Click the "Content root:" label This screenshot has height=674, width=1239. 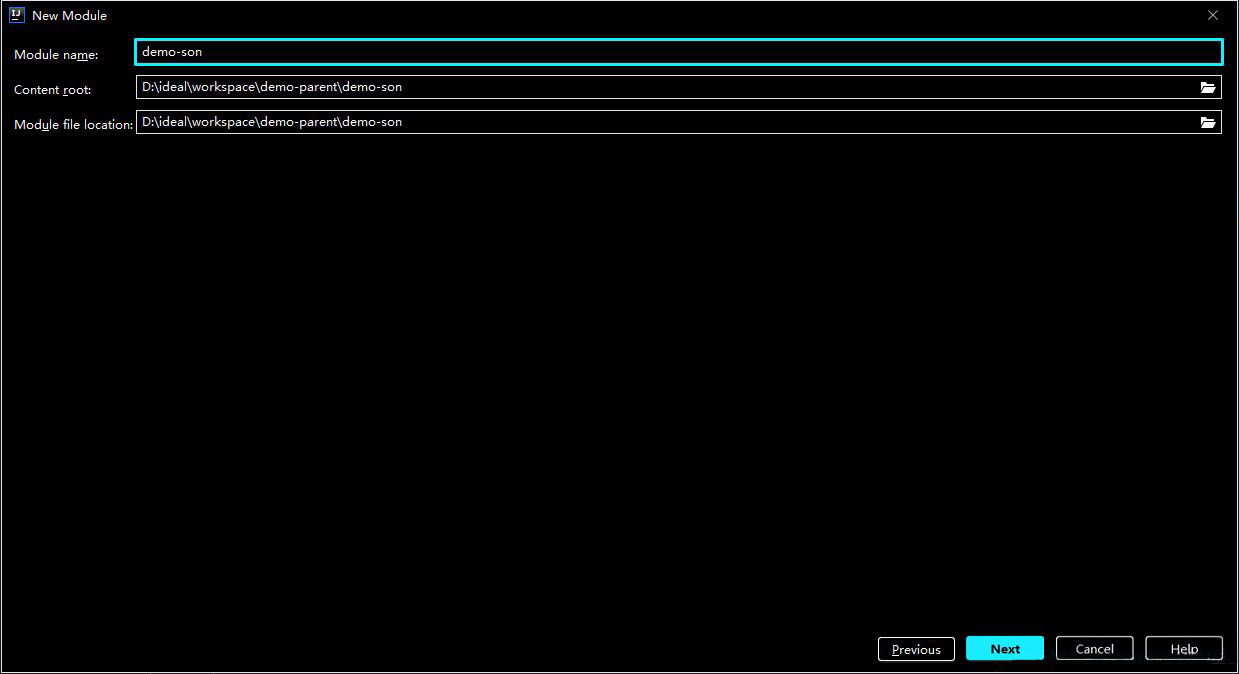[52, 90]
